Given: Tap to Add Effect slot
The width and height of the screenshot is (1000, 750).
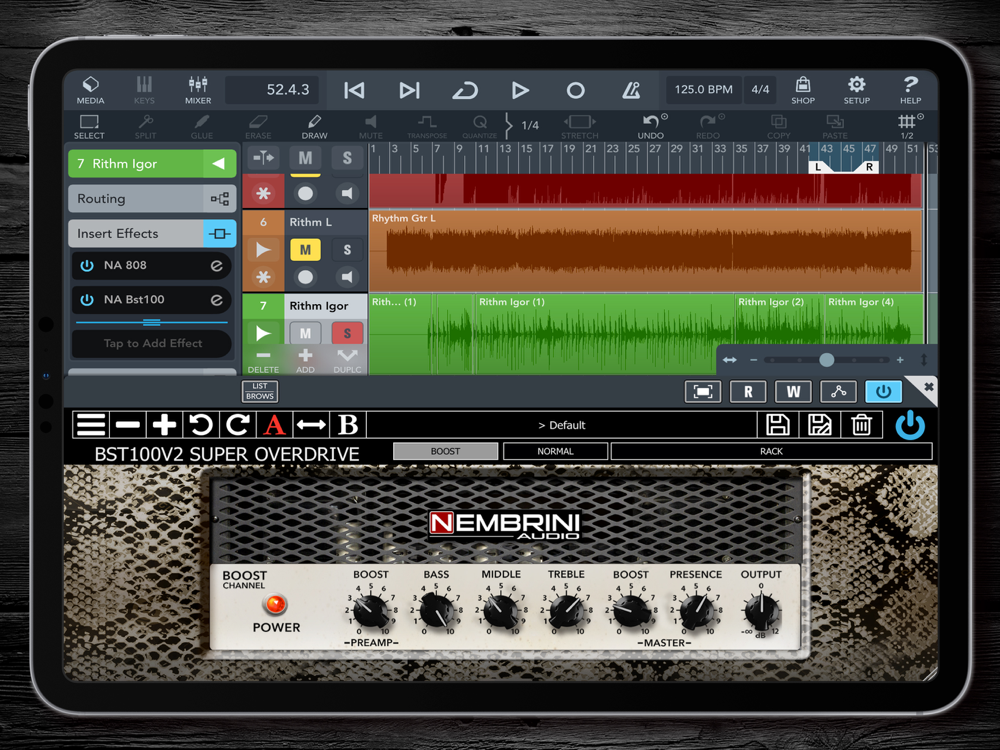Looking at the screenshot, I should click(x=152, y=343).
